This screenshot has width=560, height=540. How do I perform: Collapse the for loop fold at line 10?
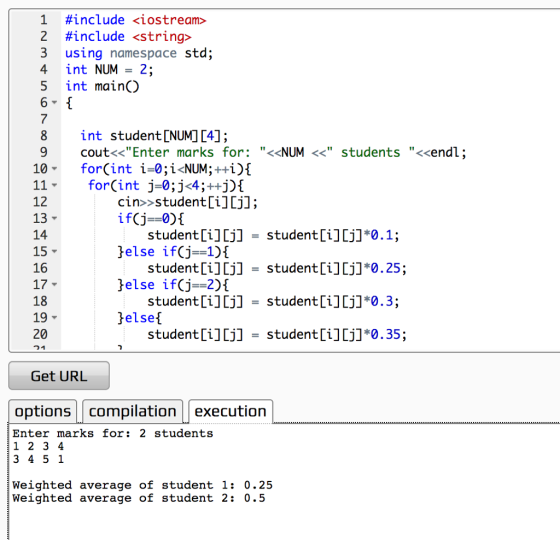coord(54,169)
